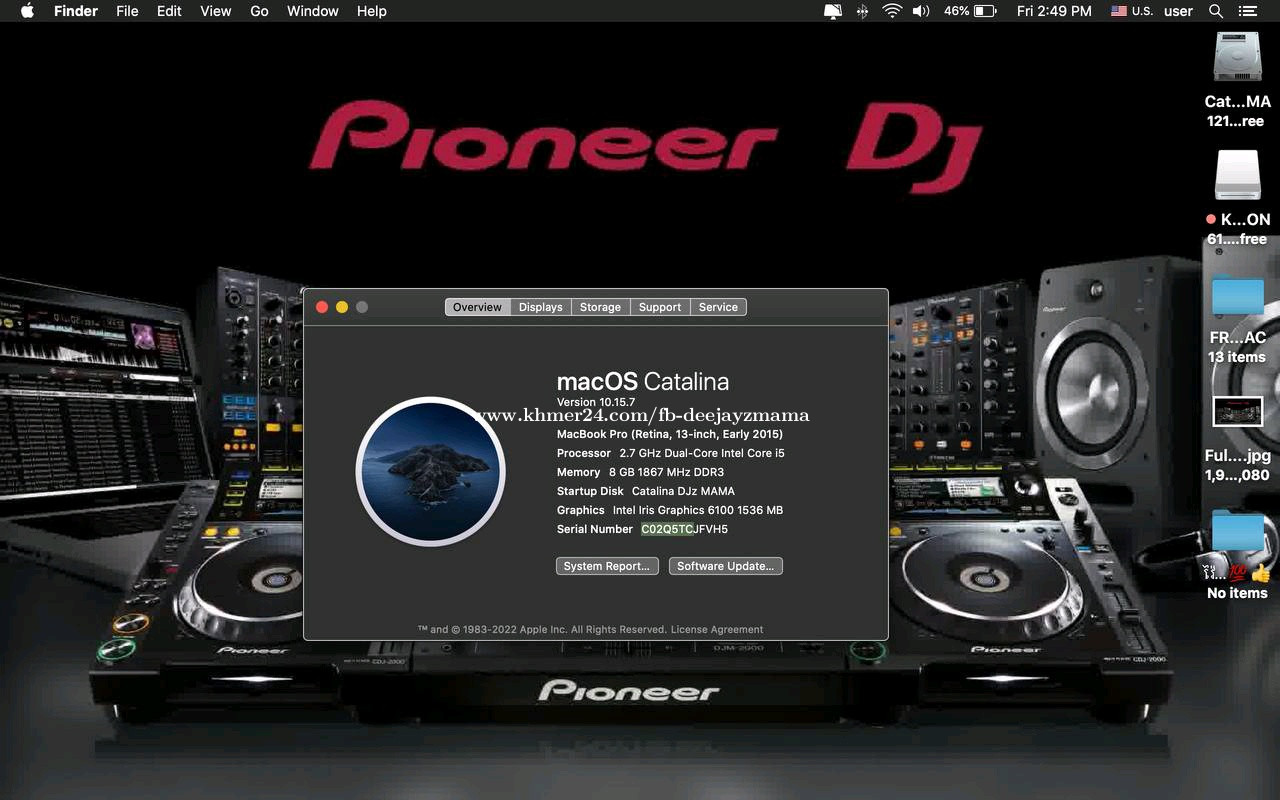Select the Cat...MA hard disk icon
1280x800 pixels.
[x=1238, y=57]
